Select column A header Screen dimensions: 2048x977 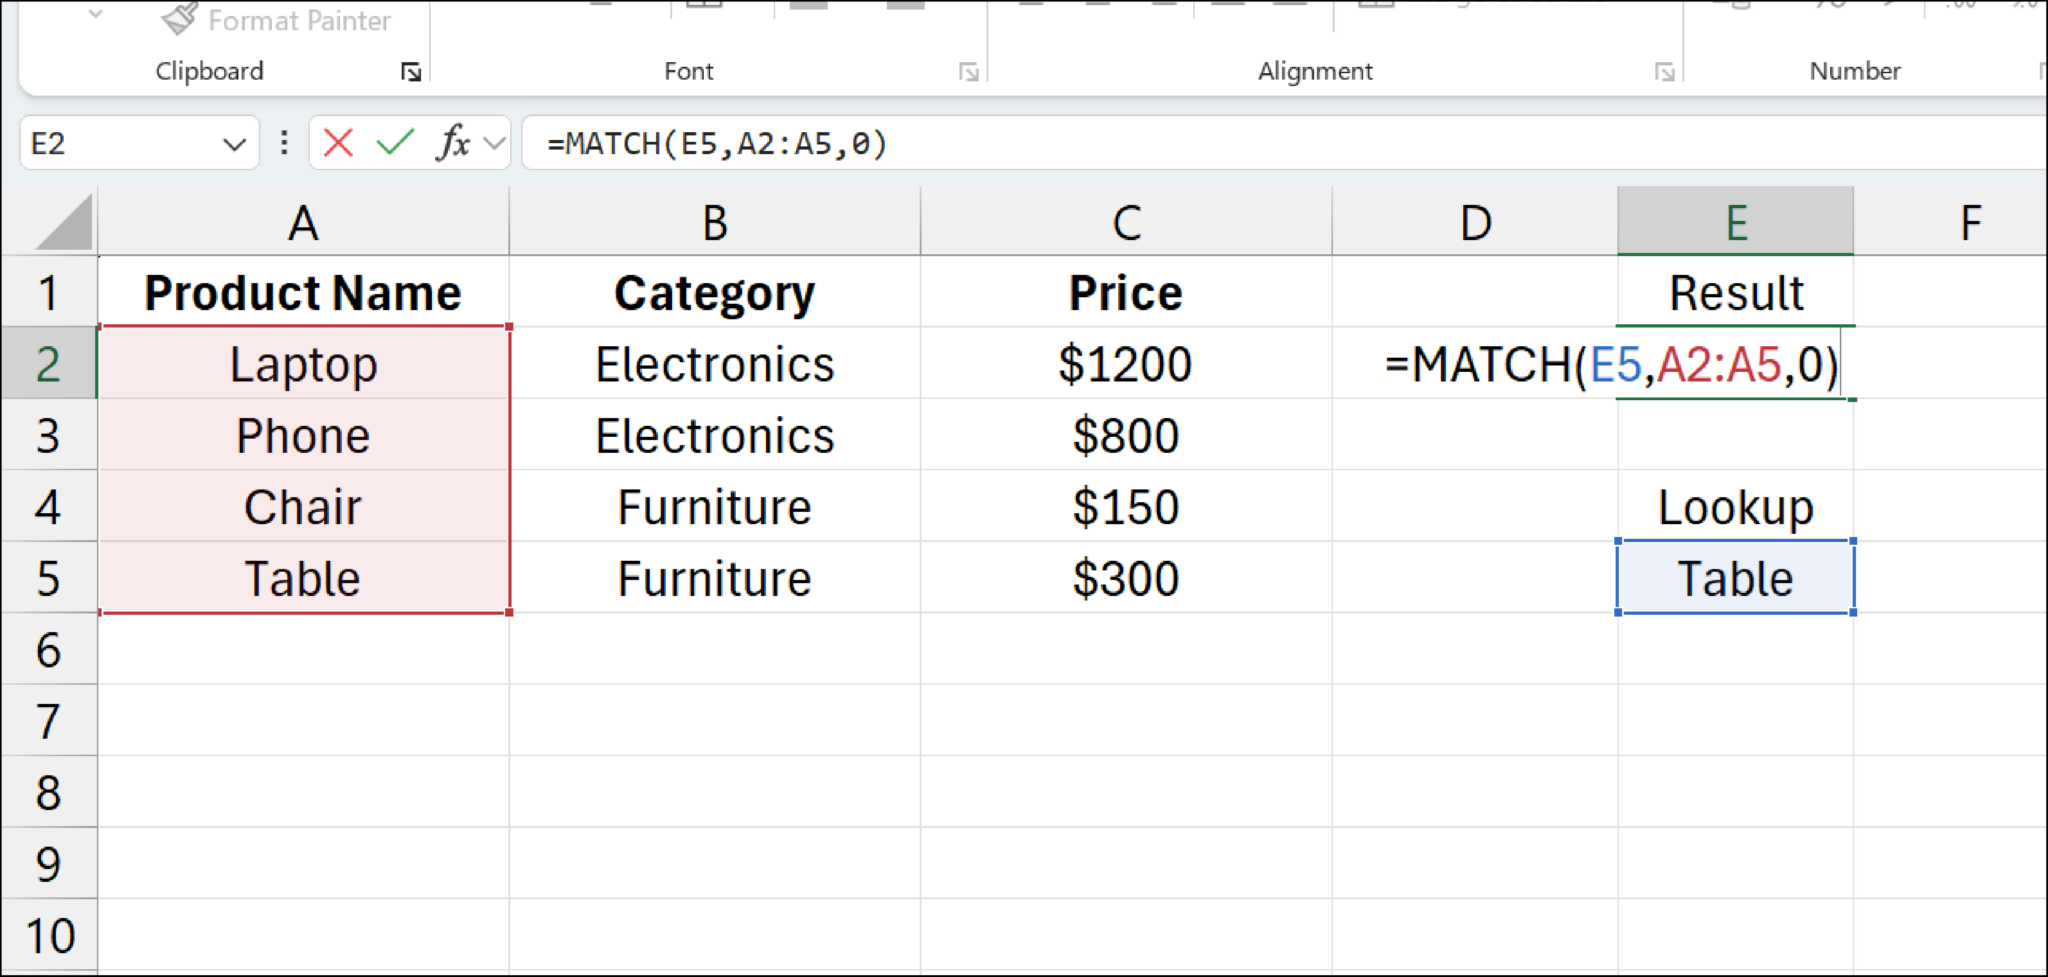click(x=303, y=221)
